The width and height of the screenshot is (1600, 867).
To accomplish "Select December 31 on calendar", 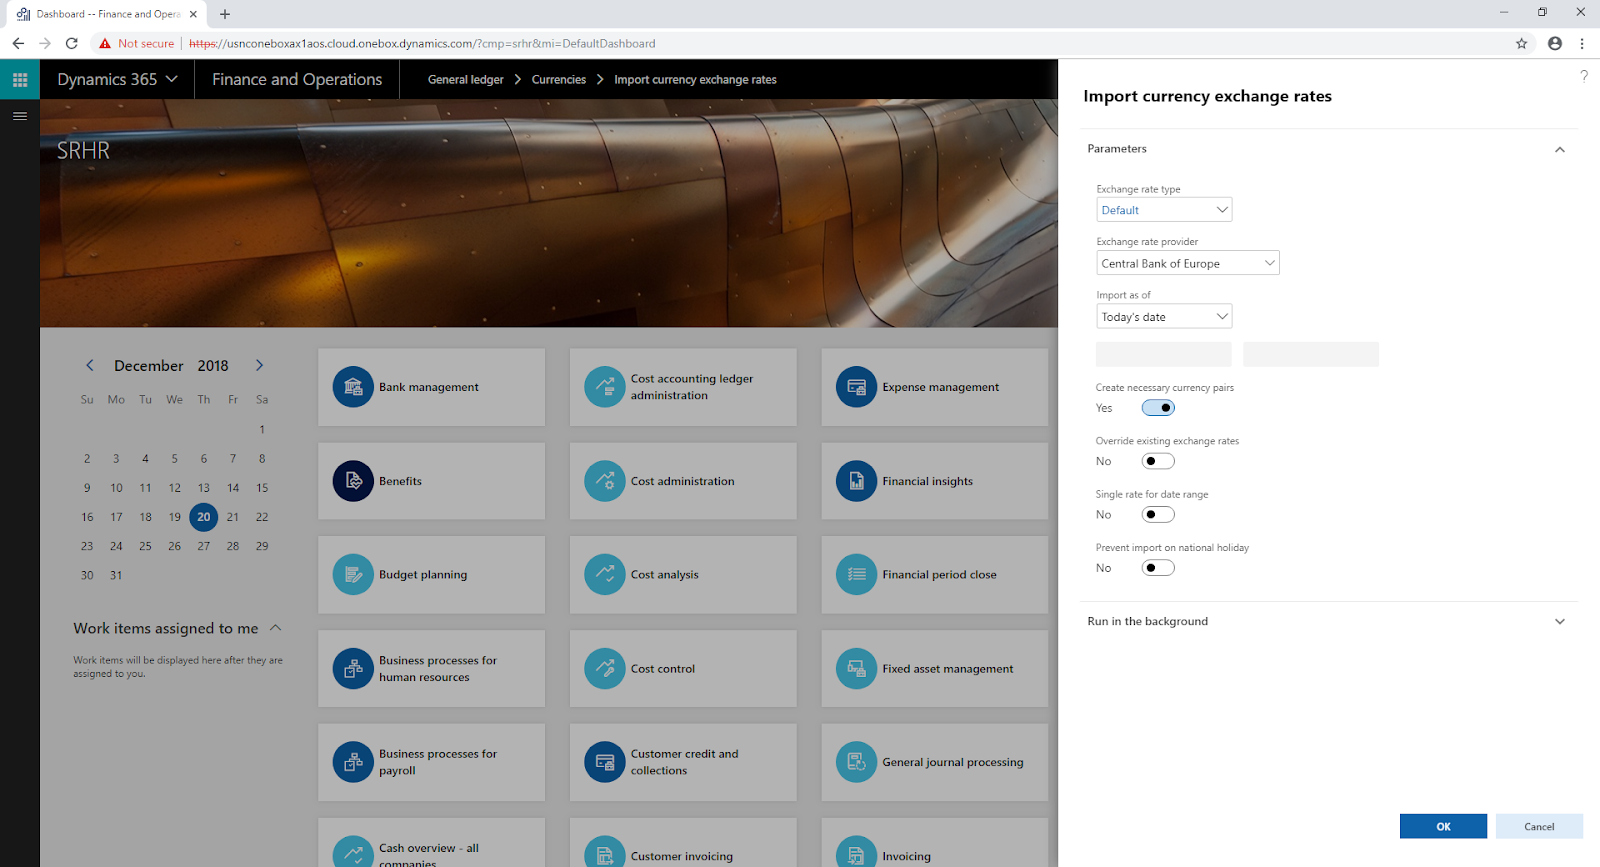I will (x=116, y=575).
